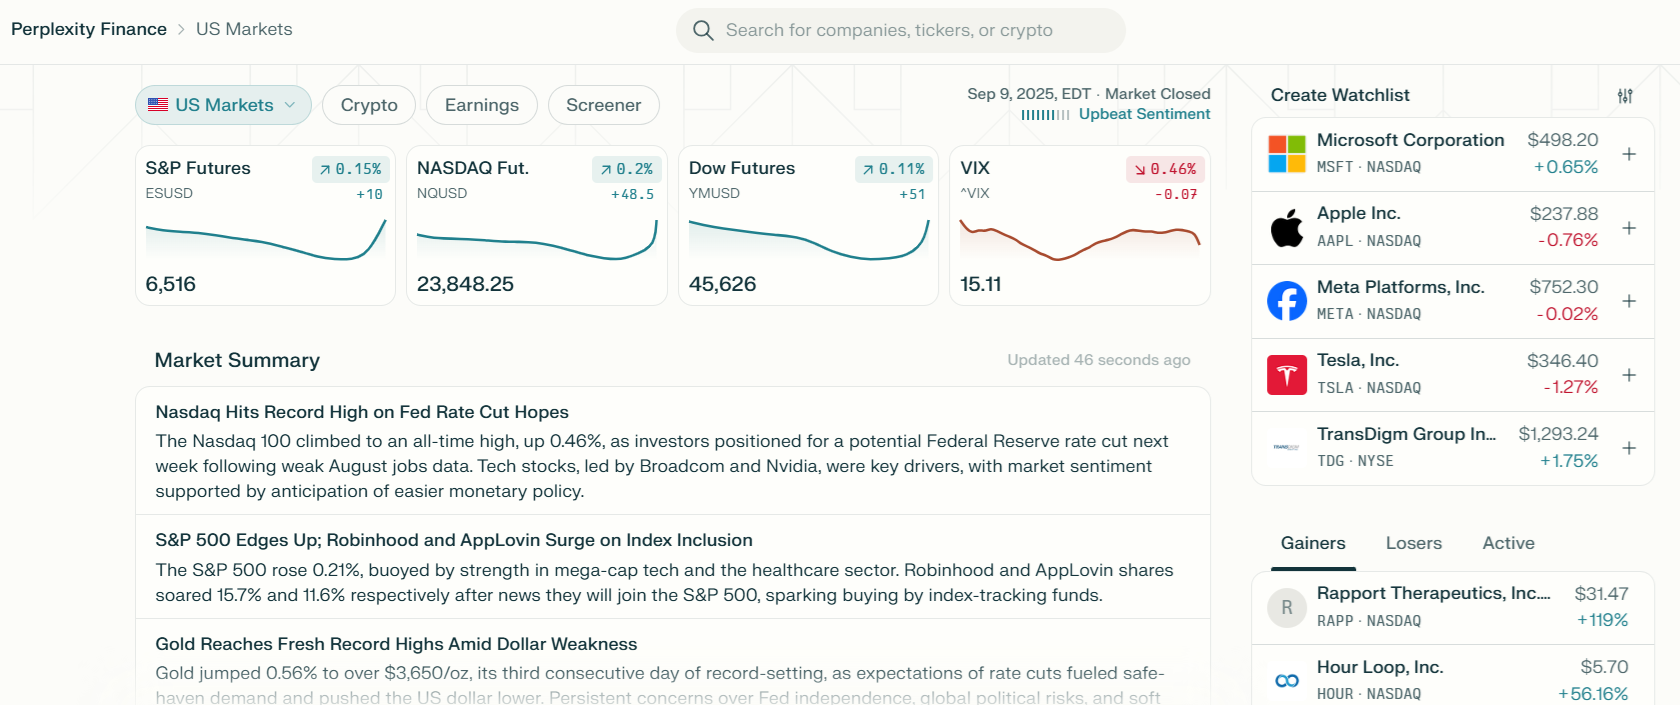The height and width of the screenshot is (705, 1680).
Task: Open the Dow Futures chart thumbnail
Action: tap(809, 240)
